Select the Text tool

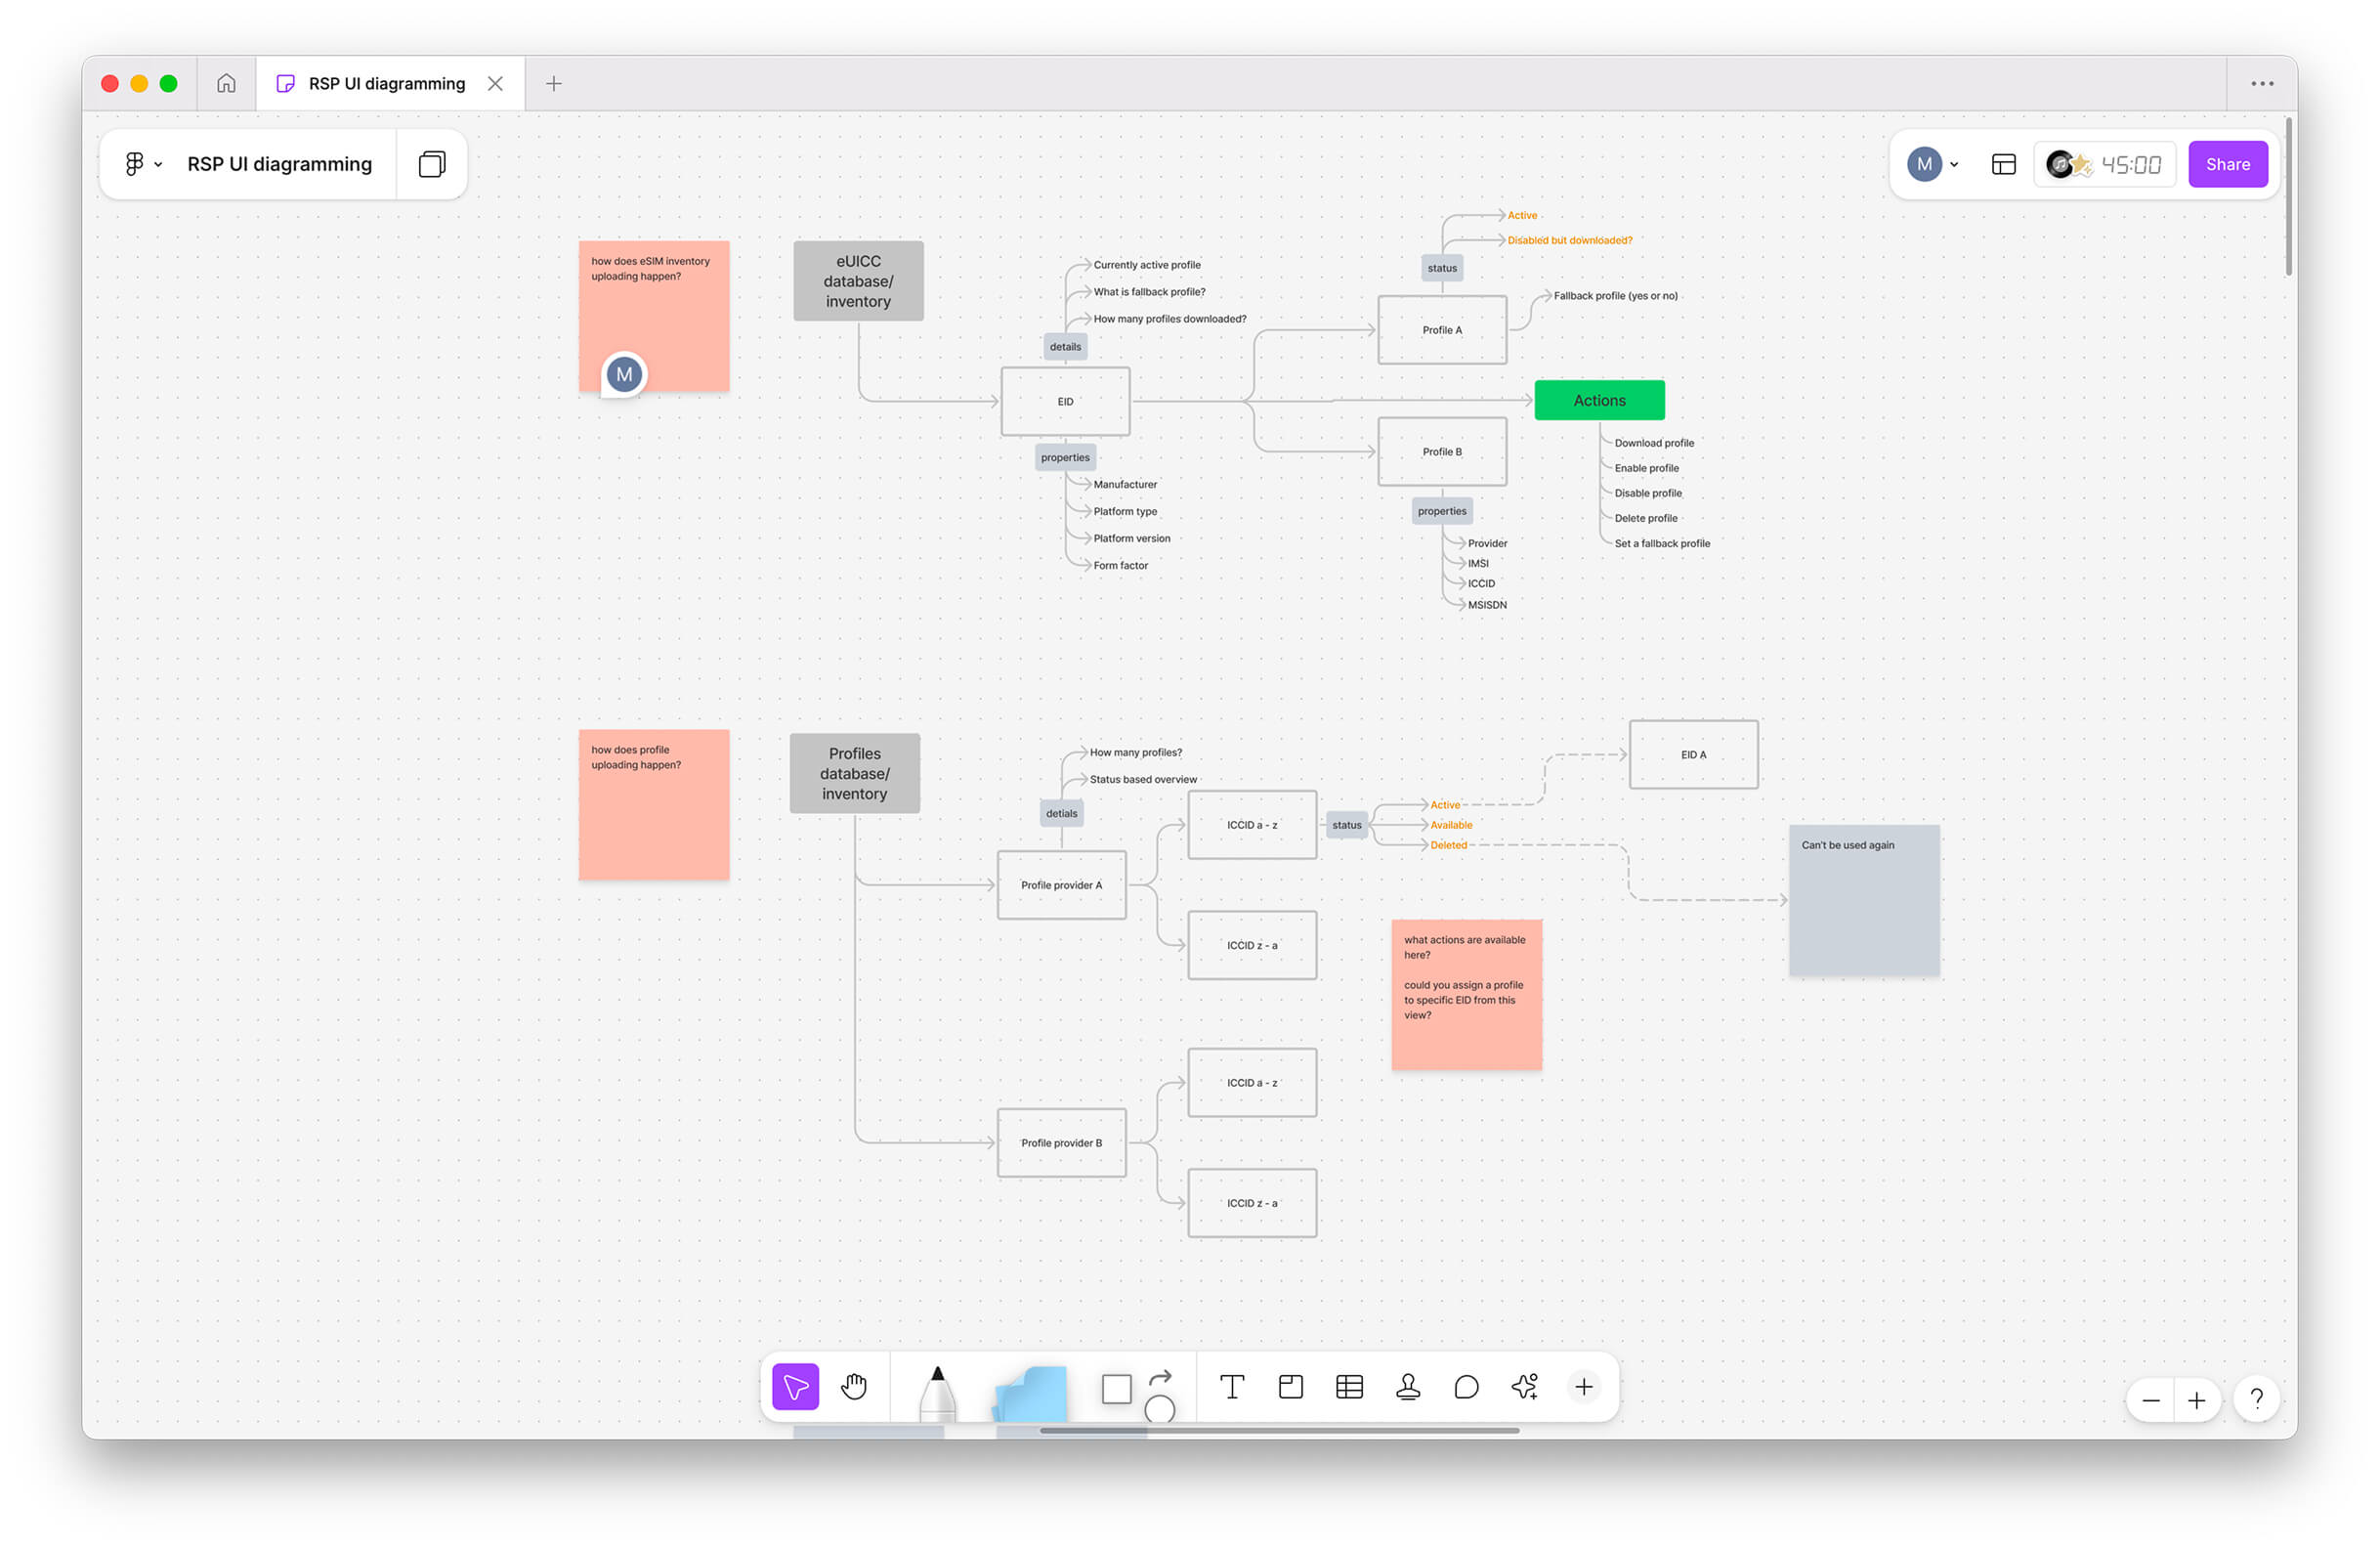(x=1232, y=1386)
